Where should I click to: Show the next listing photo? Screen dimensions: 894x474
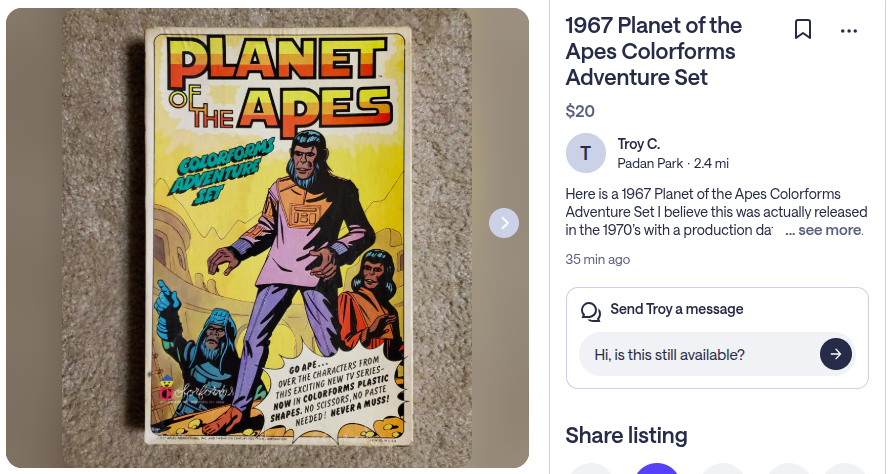point(504,223)
